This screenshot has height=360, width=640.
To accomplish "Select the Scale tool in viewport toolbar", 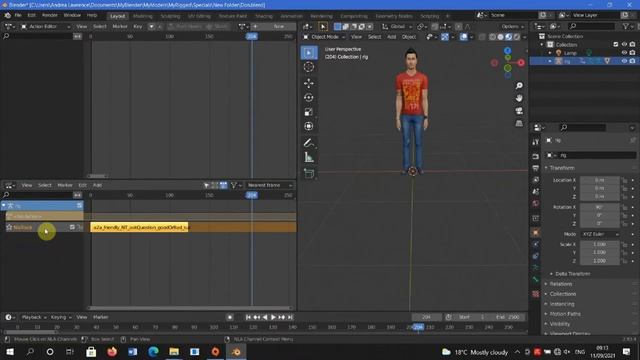I will point(309,112).
